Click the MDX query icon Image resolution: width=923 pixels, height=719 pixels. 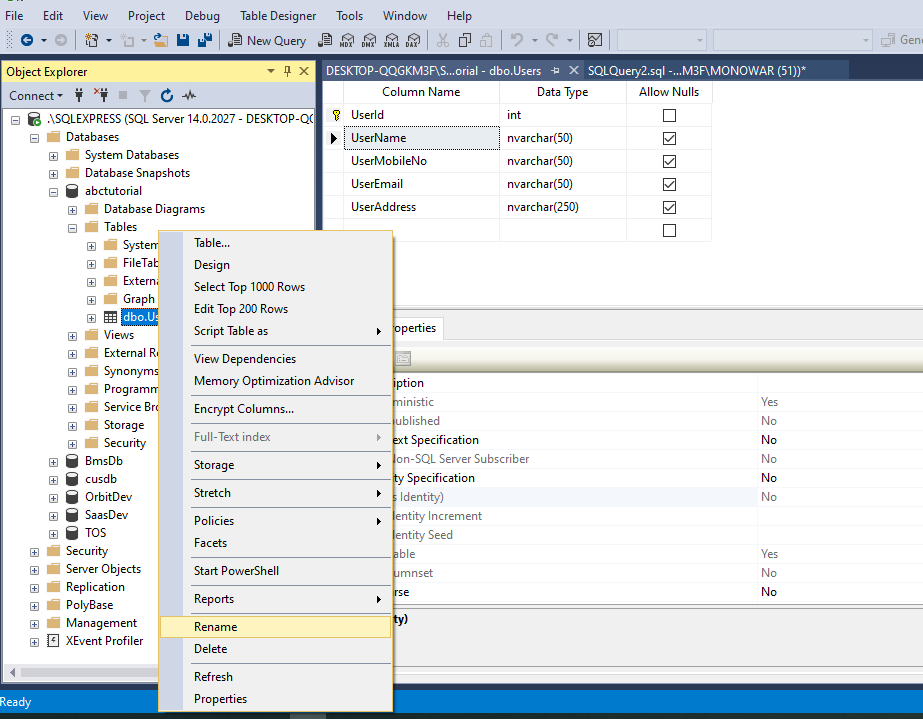347,40
